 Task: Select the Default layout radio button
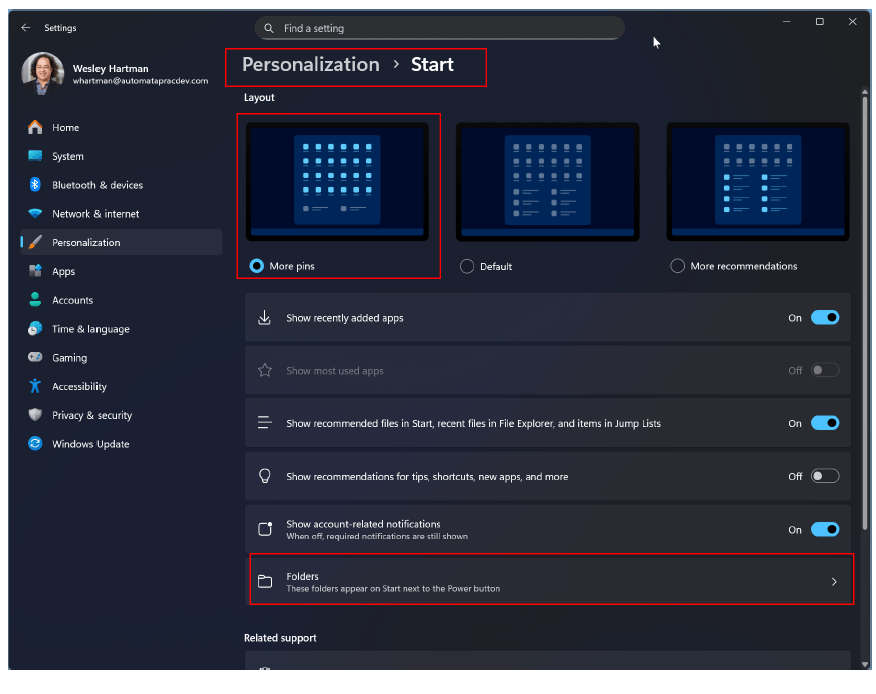(467, 267)
